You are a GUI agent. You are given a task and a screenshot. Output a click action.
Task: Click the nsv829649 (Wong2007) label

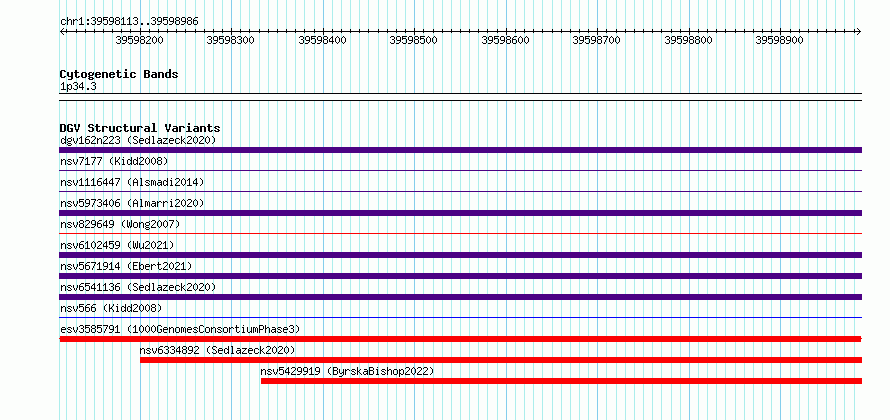coord(120,224)
